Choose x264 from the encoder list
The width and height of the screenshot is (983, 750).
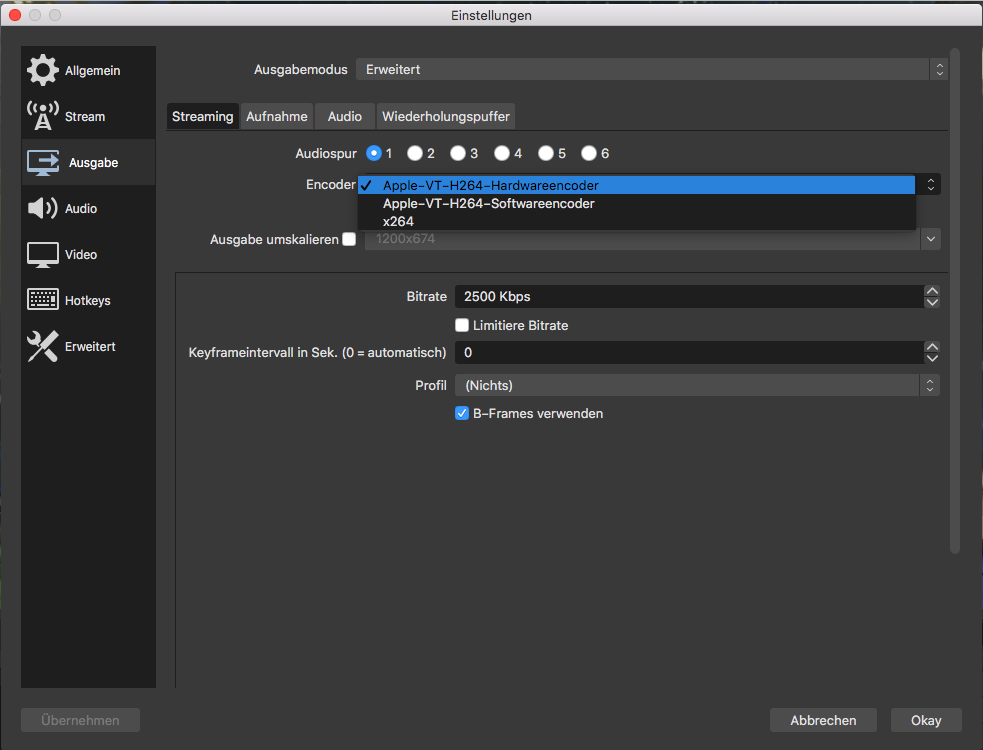pyautogui.click(x=398, y=221)
